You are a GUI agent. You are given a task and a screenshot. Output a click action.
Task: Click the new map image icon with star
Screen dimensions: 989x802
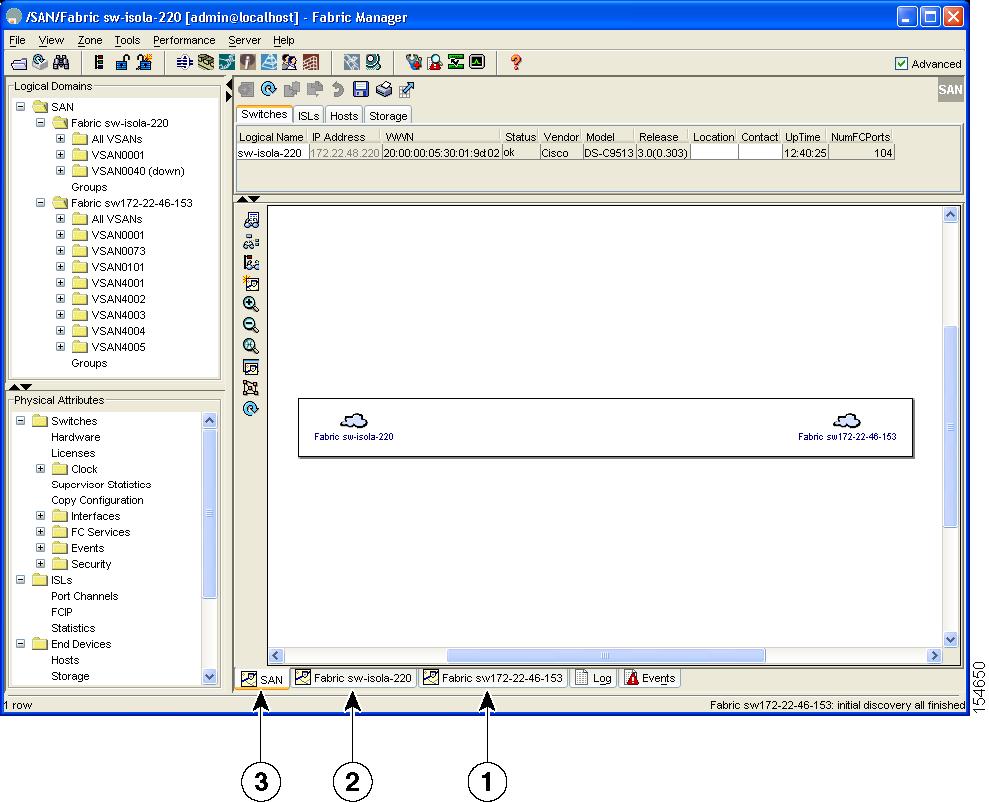click(250, 283)
